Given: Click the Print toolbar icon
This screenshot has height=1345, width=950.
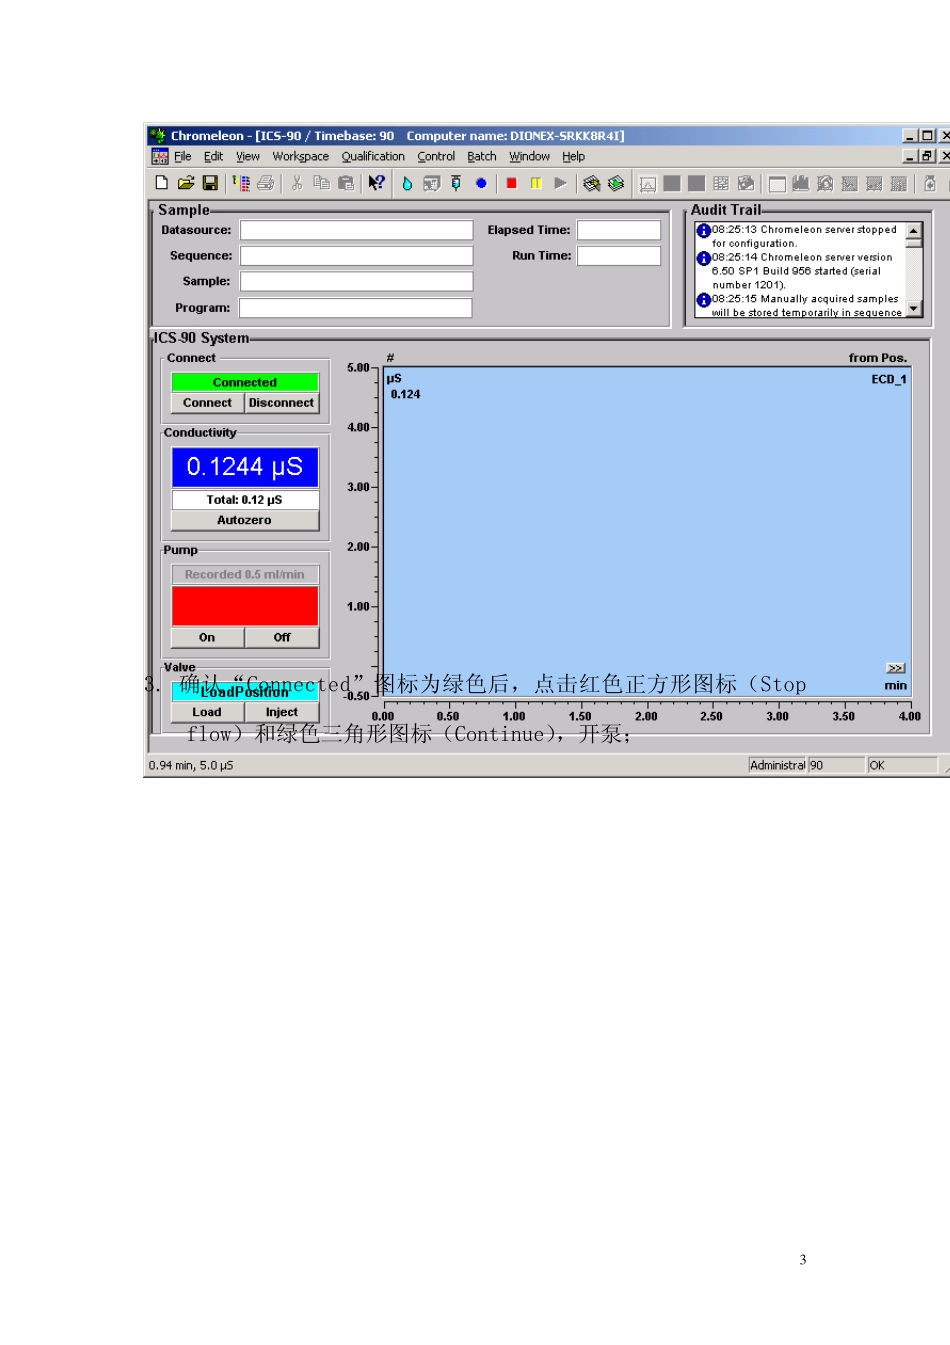Looking at the screenshot, I should coord(265,183).
